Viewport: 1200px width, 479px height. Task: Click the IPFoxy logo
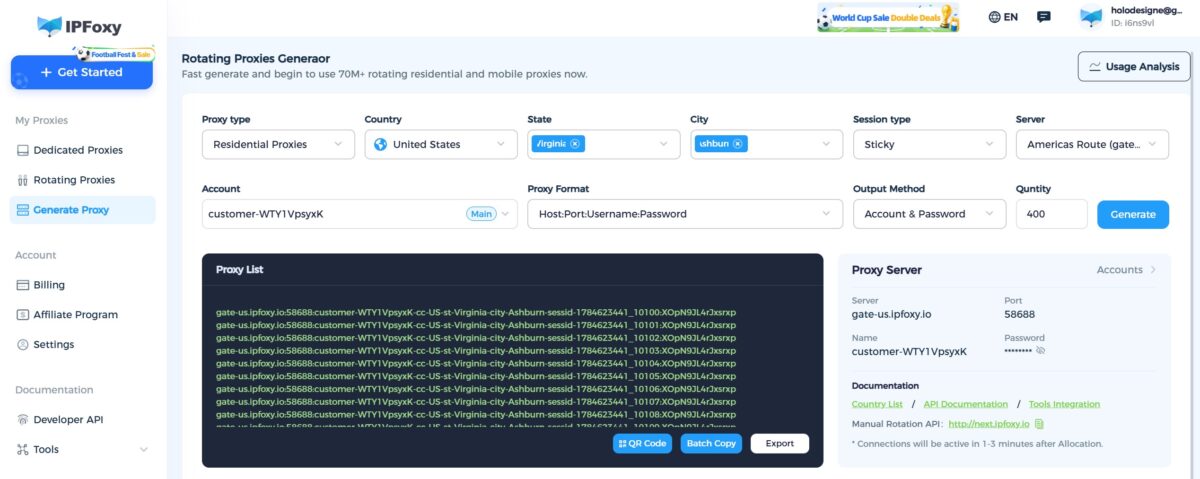pos(78,26)
